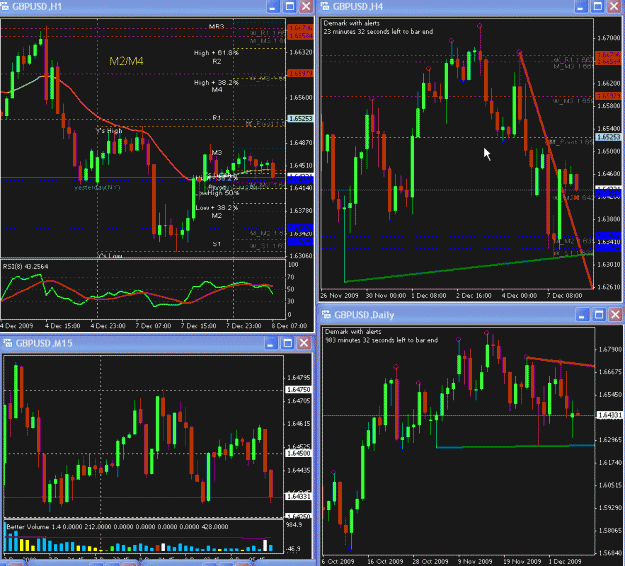Viewport: 625px width, 566px height.
Task: Click 1.67000 on the H4 price scale
Action: coord(609,38)
